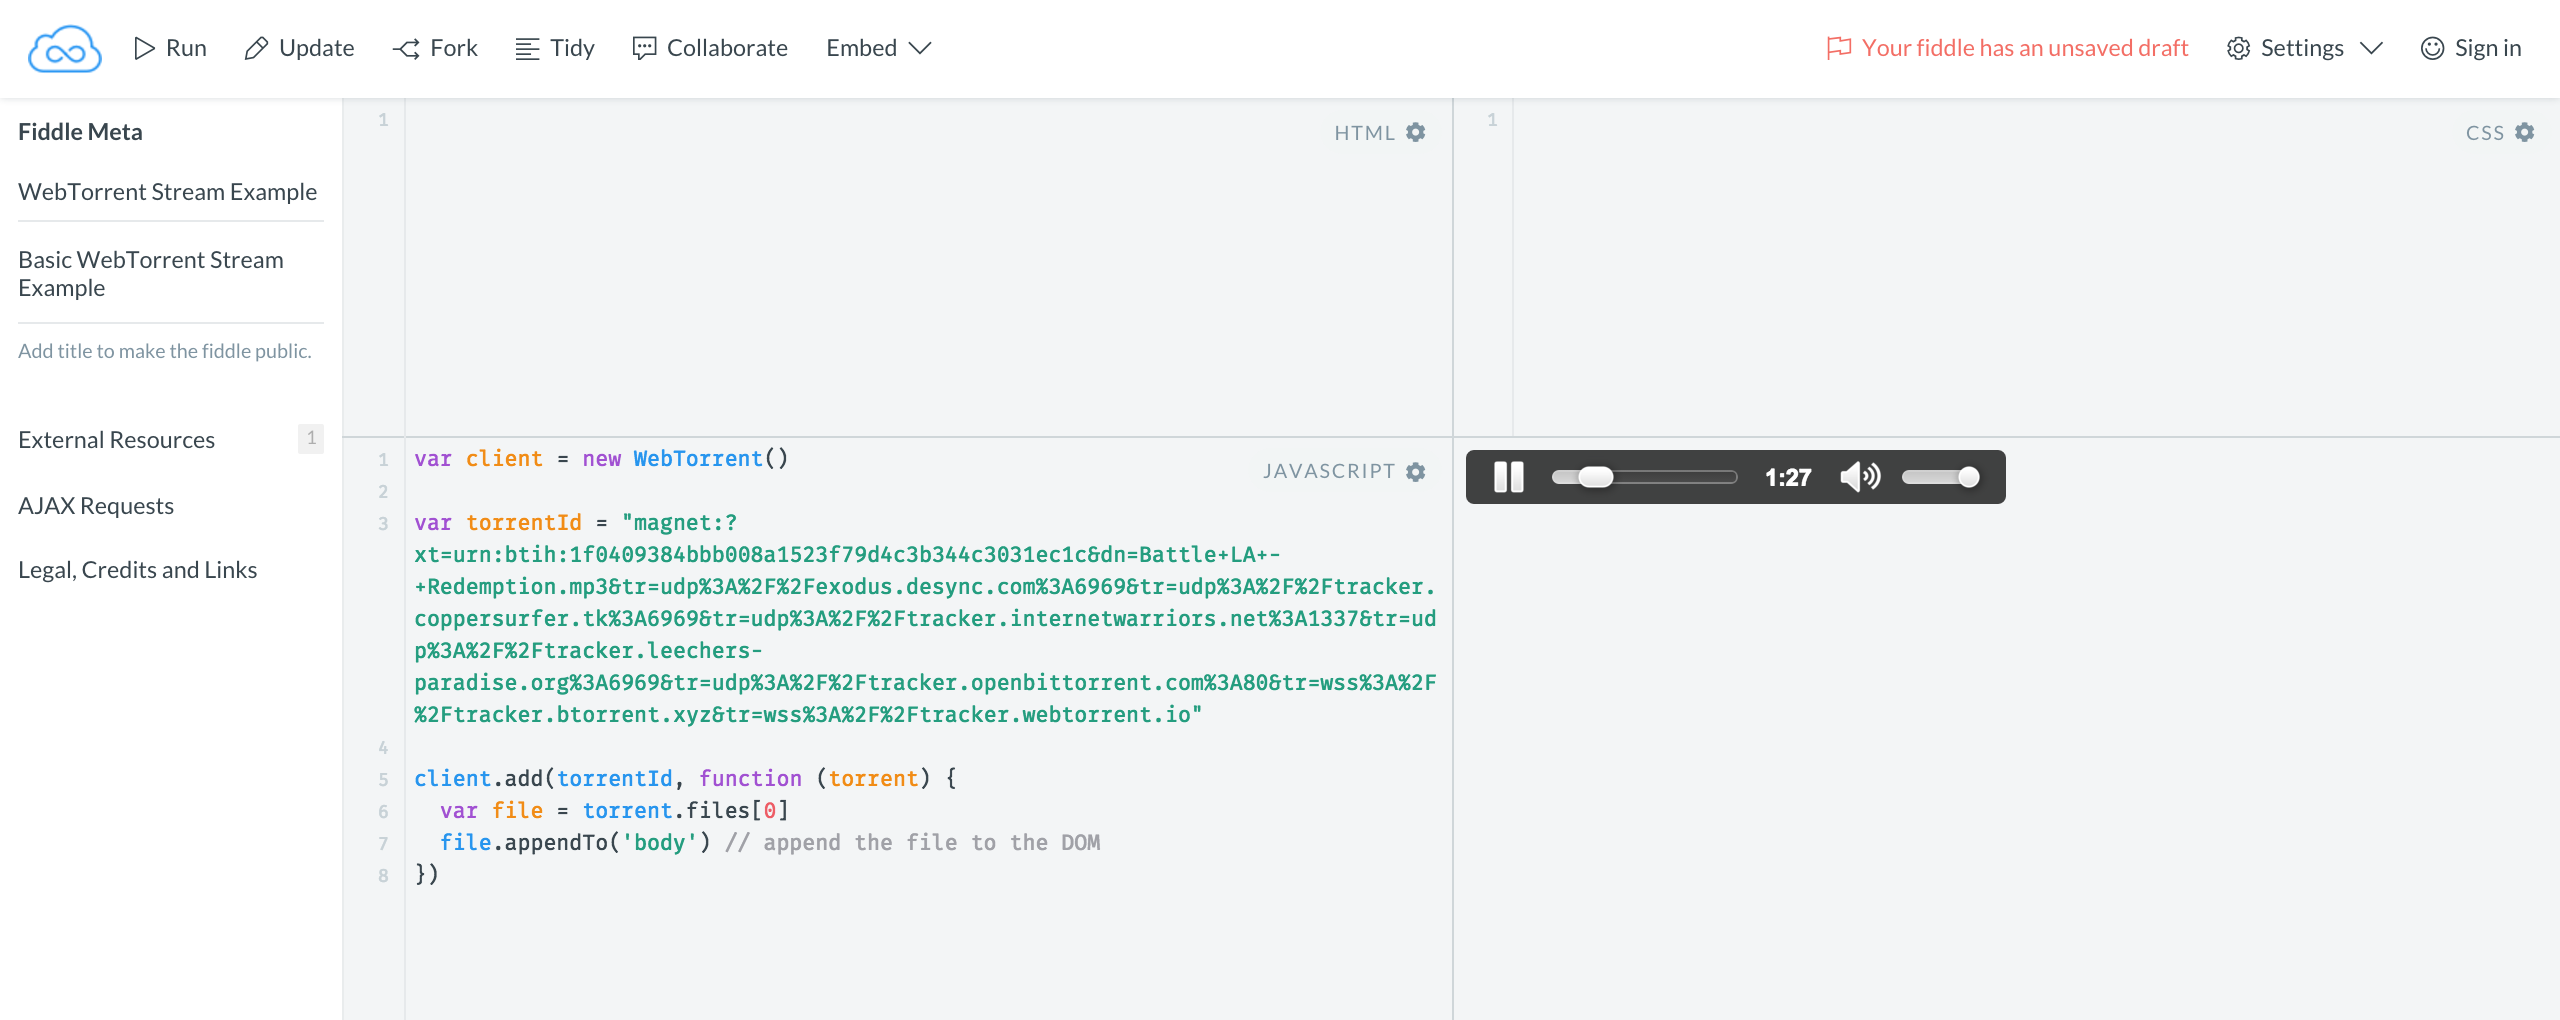The width and height of the screenshot is (2560, 1020).
Task: Edit the Basic WebTorrent Stream Example description
Action: coord(171,273)
